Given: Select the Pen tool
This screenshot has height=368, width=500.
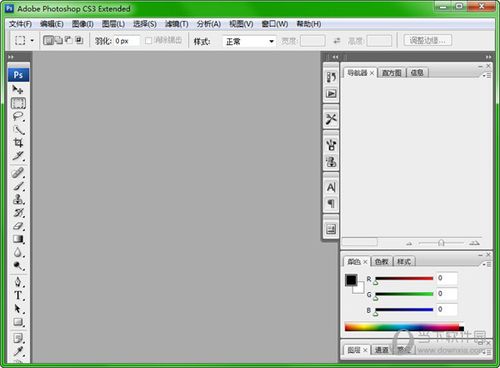Looking at the screenshot, I should (x=18, y=282).
